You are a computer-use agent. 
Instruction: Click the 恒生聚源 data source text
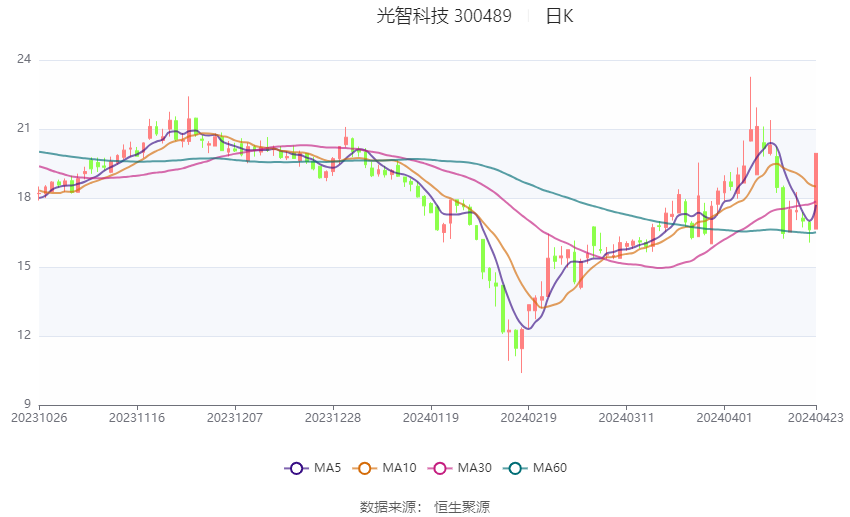(x=462, y=507)
